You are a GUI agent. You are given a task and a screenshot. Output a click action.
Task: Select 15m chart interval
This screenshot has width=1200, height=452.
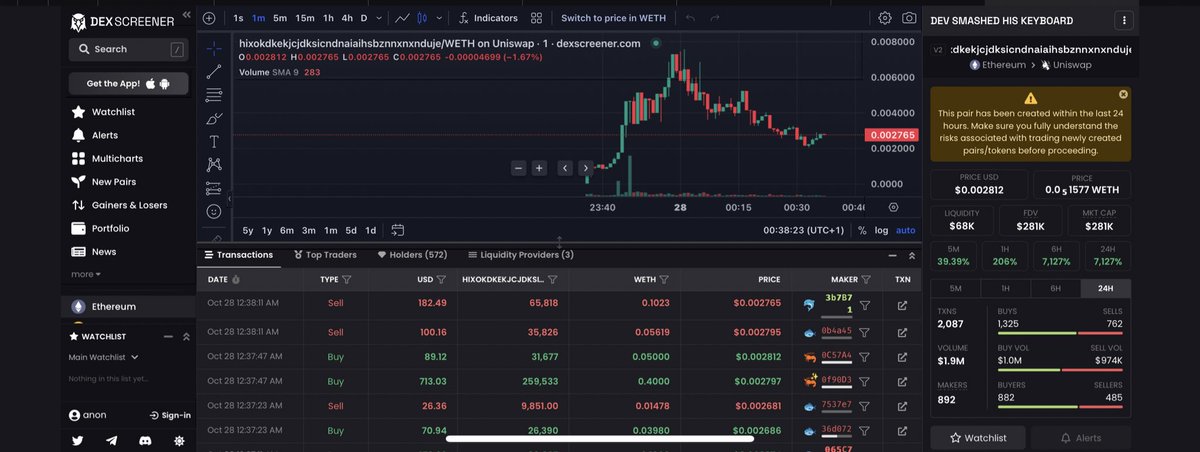pos(305,18)
